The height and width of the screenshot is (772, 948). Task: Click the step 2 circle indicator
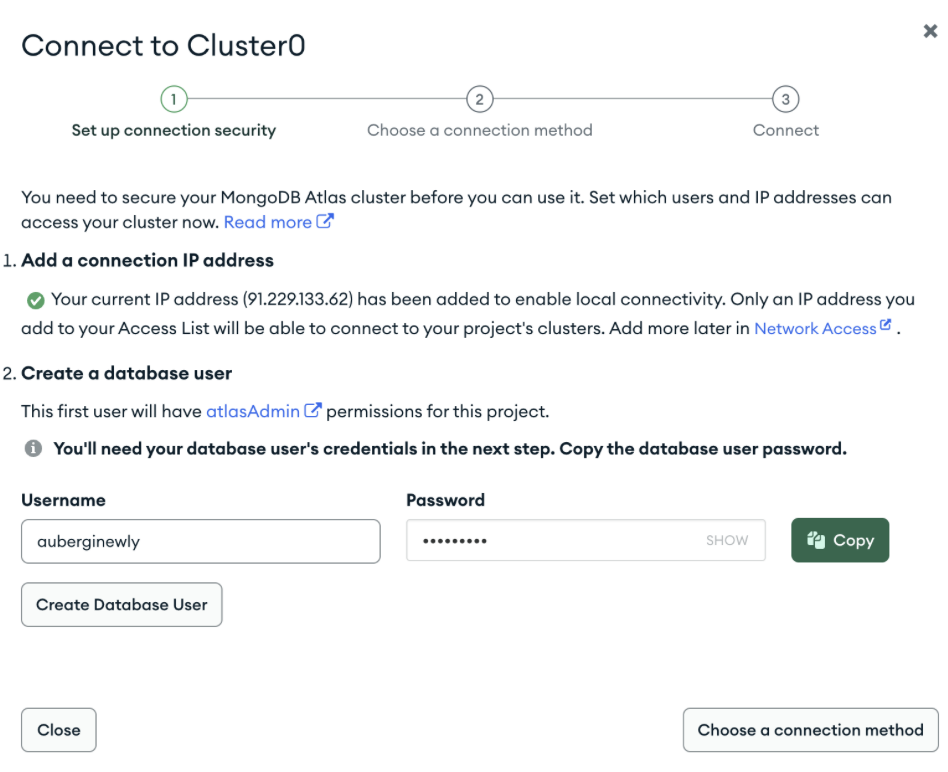point(479,99)
